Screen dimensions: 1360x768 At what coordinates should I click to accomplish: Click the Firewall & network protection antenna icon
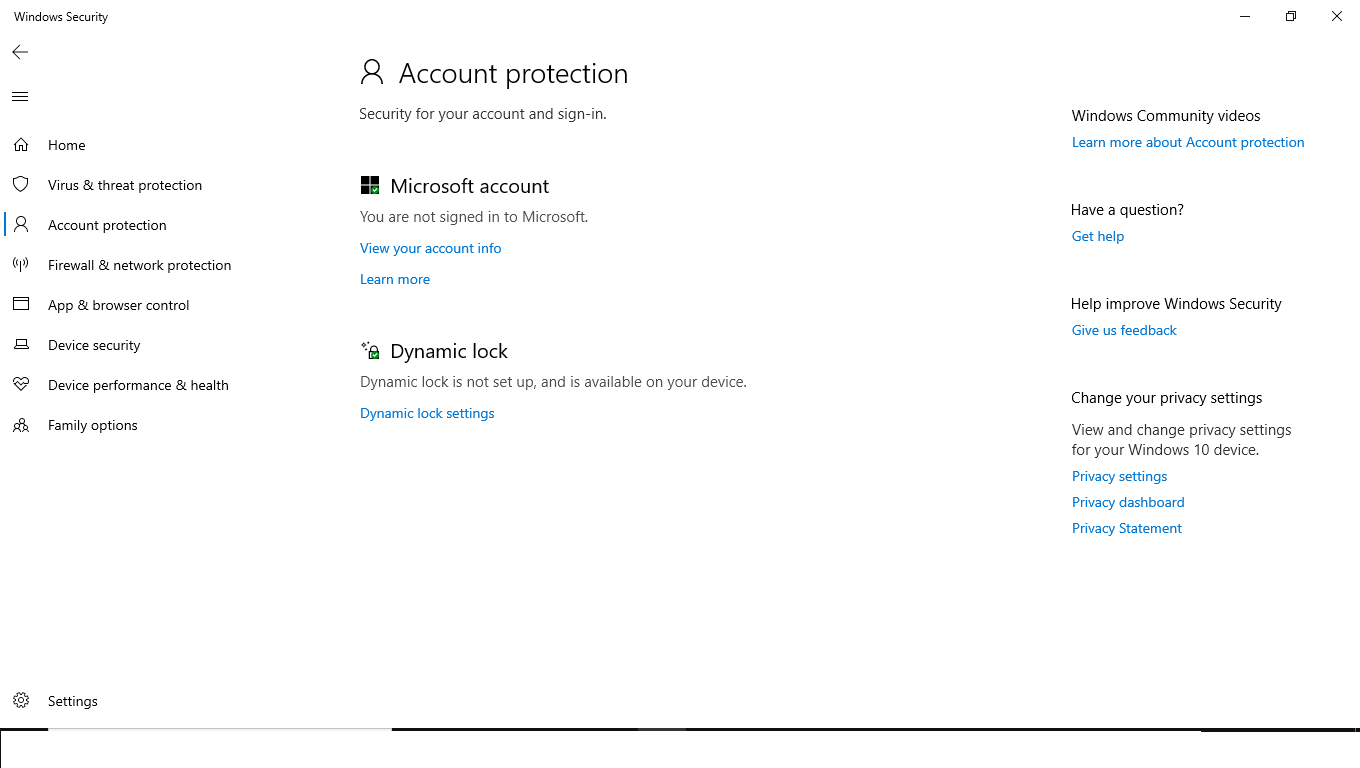[x=21, y=265]
